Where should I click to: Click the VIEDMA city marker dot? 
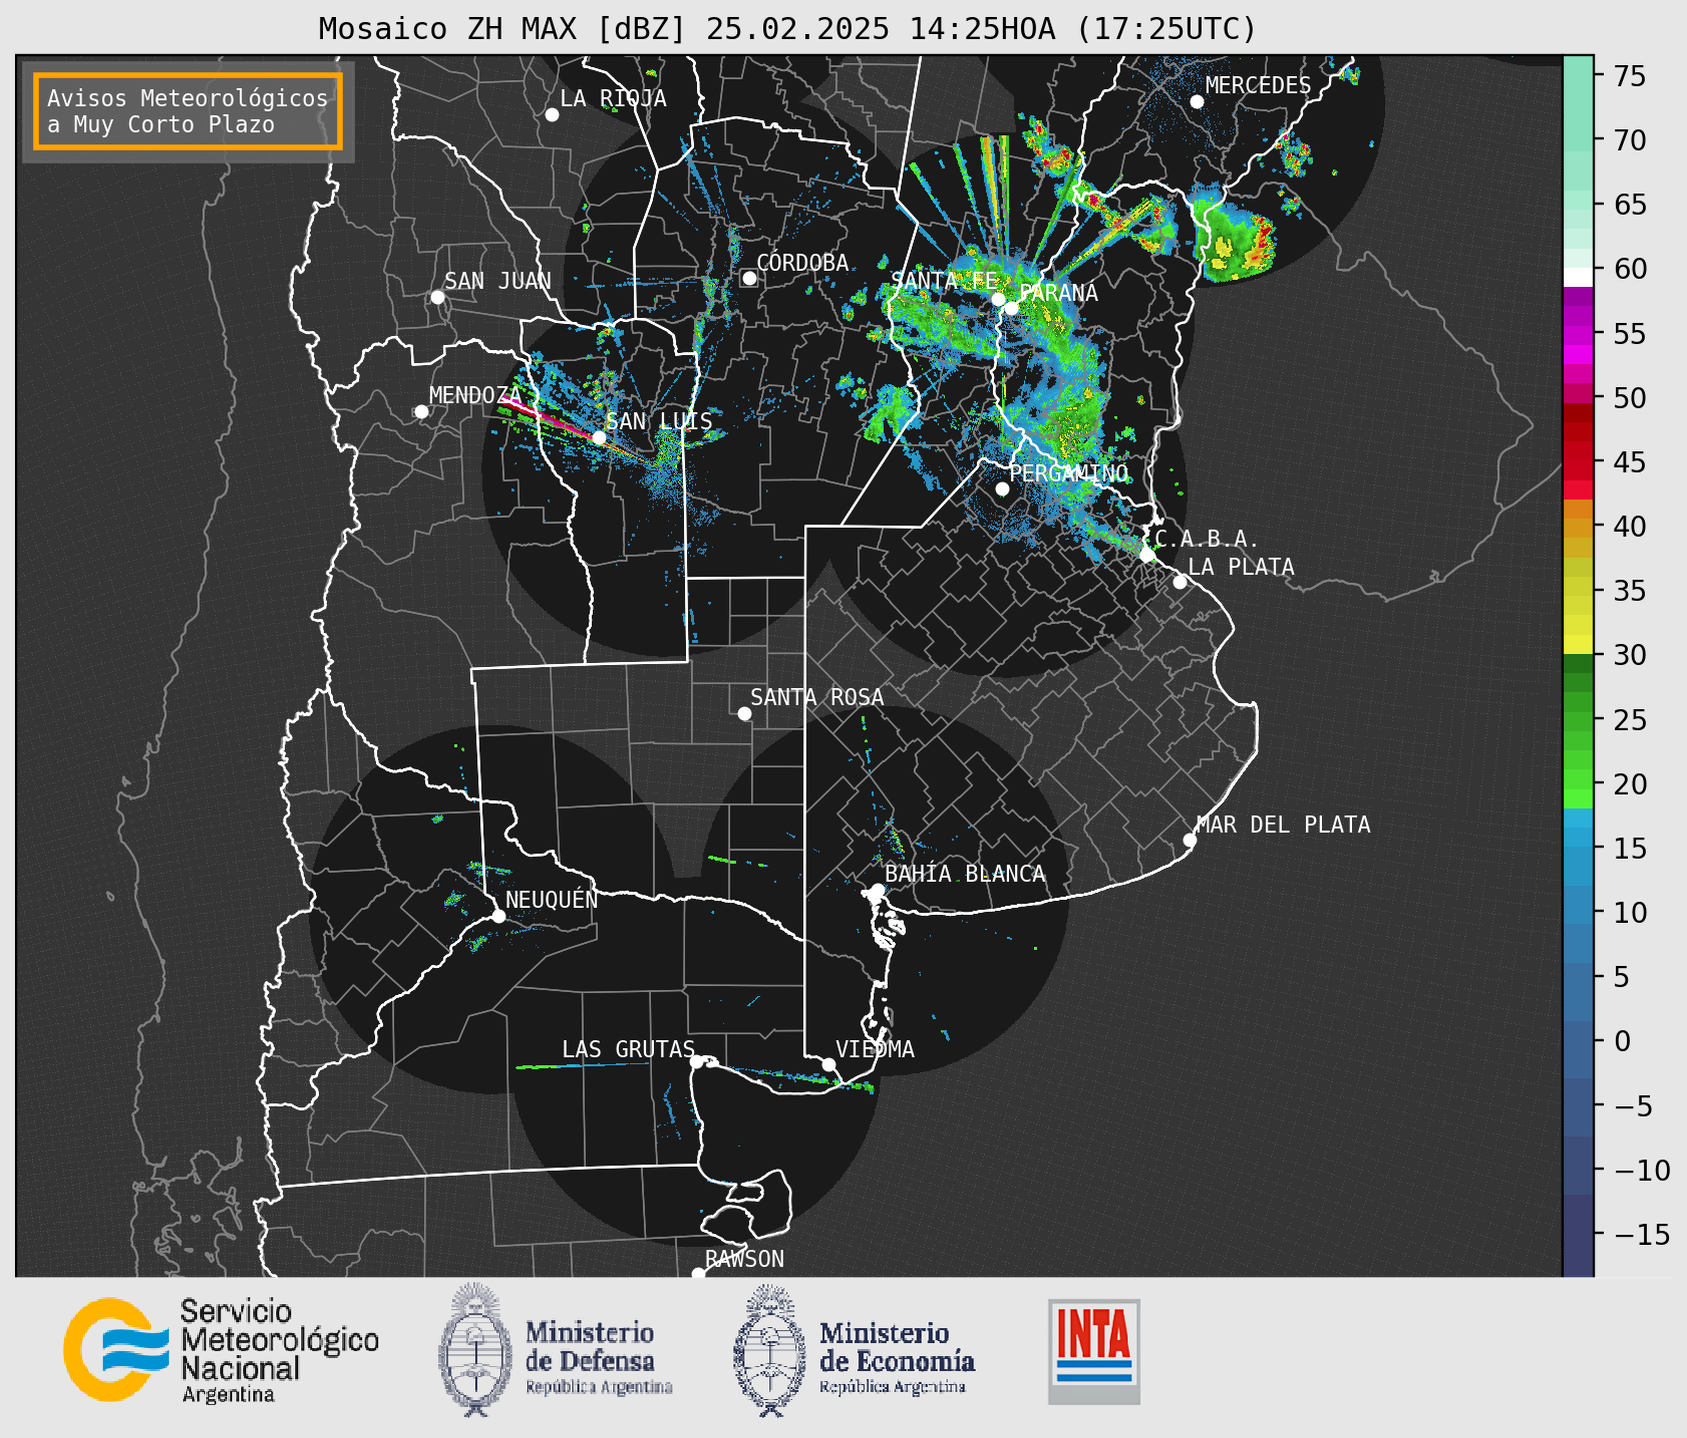(x=828, y=1064)
